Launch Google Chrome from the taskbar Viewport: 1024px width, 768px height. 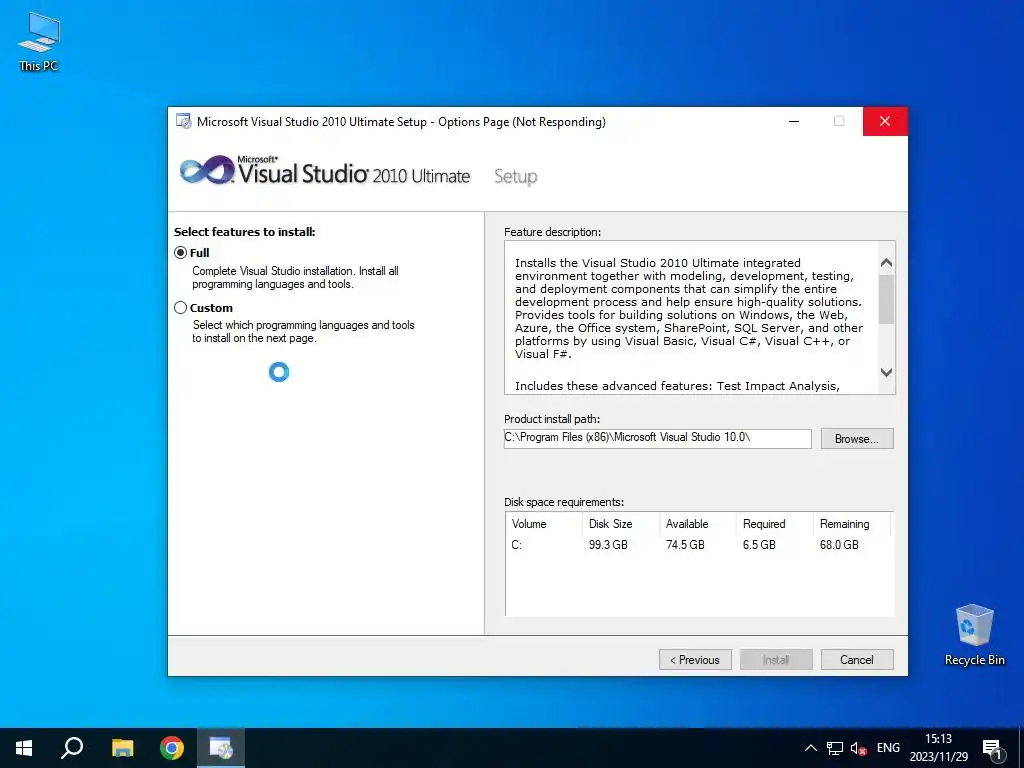(172, 748)
